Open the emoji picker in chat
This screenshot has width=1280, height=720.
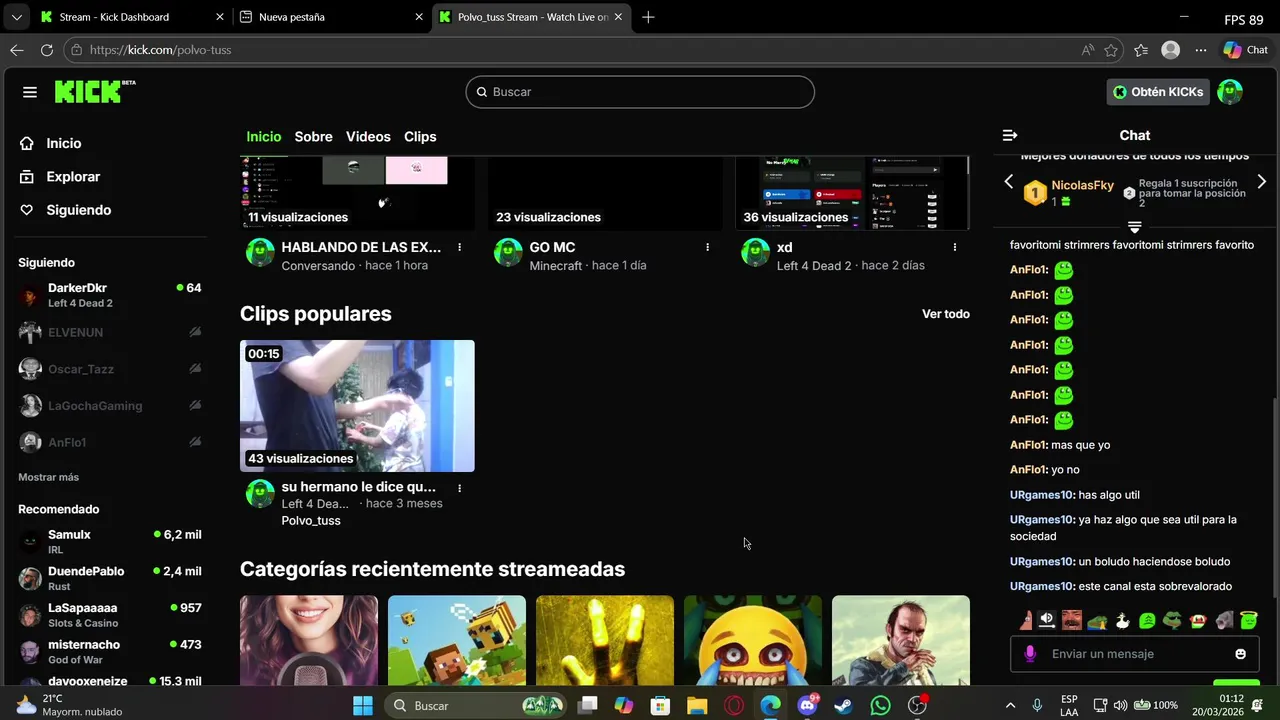[1241, 654]
